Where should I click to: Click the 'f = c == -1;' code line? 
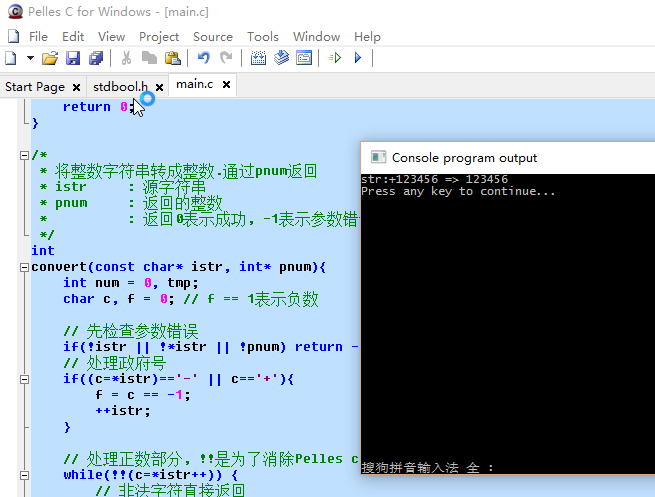[143, 395]
